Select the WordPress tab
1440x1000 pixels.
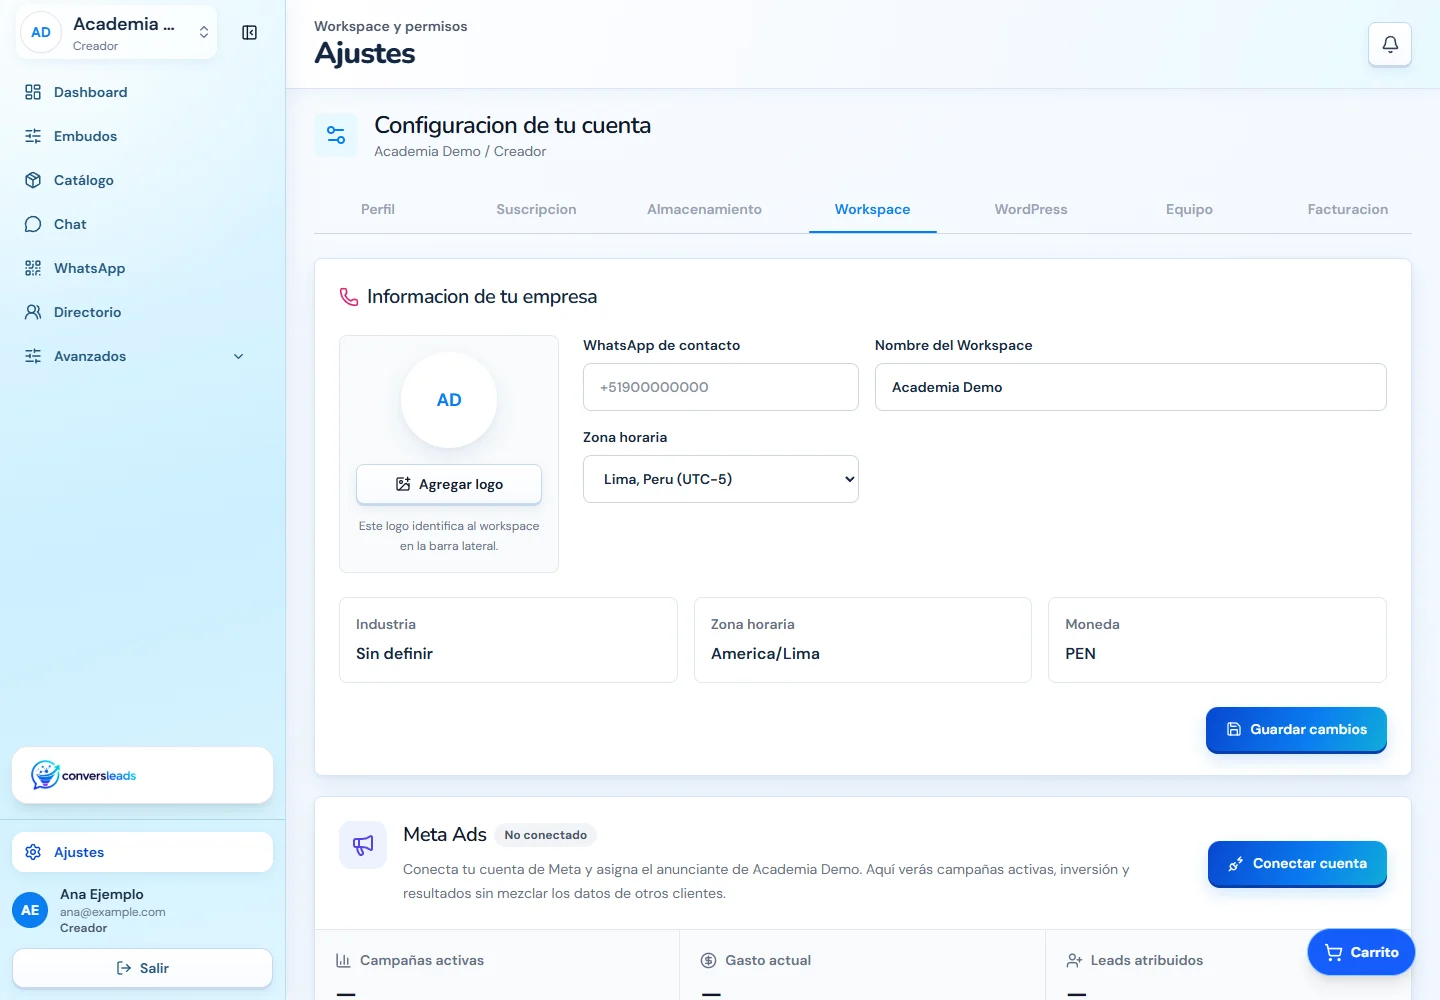pos(1031,209)
